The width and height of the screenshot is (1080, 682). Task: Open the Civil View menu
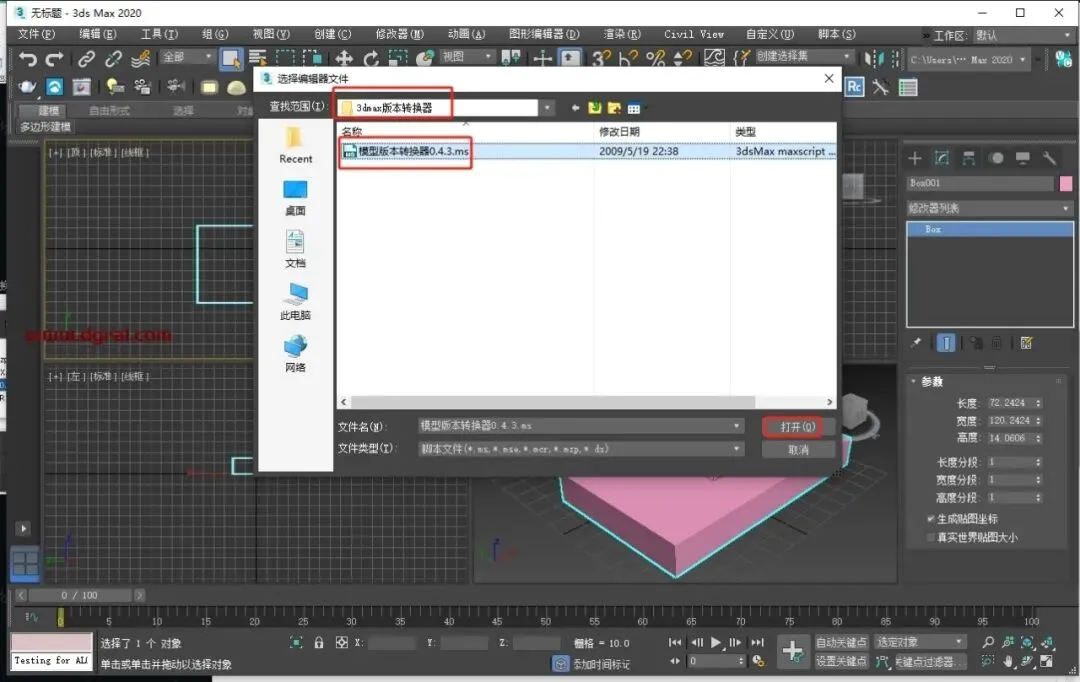[x=694, y=34]
